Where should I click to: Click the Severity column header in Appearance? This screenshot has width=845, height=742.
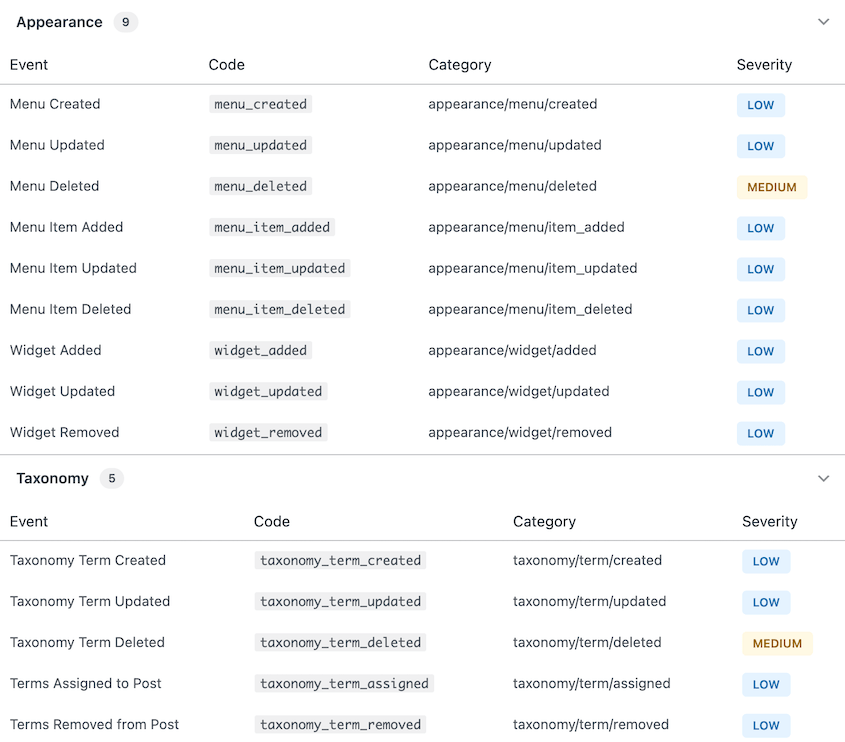pyautogui.click(x=764, y=65)
